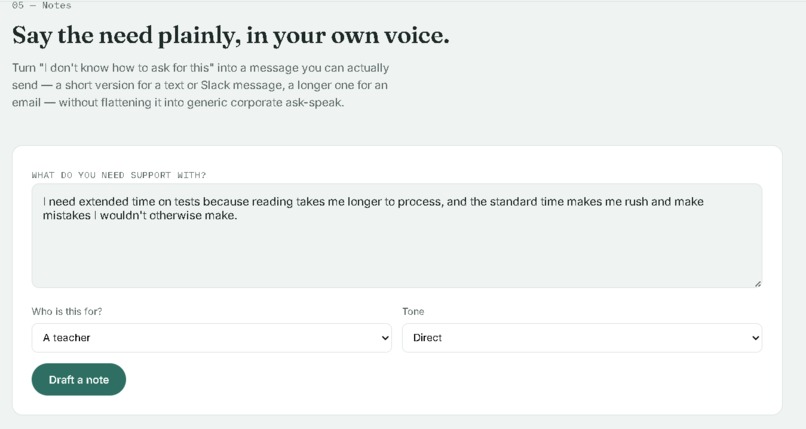Click the 'WHAT DO YOU NEED SUPPORT WITH?' label
The image size is (806, 429).
[x=119, y=175]
